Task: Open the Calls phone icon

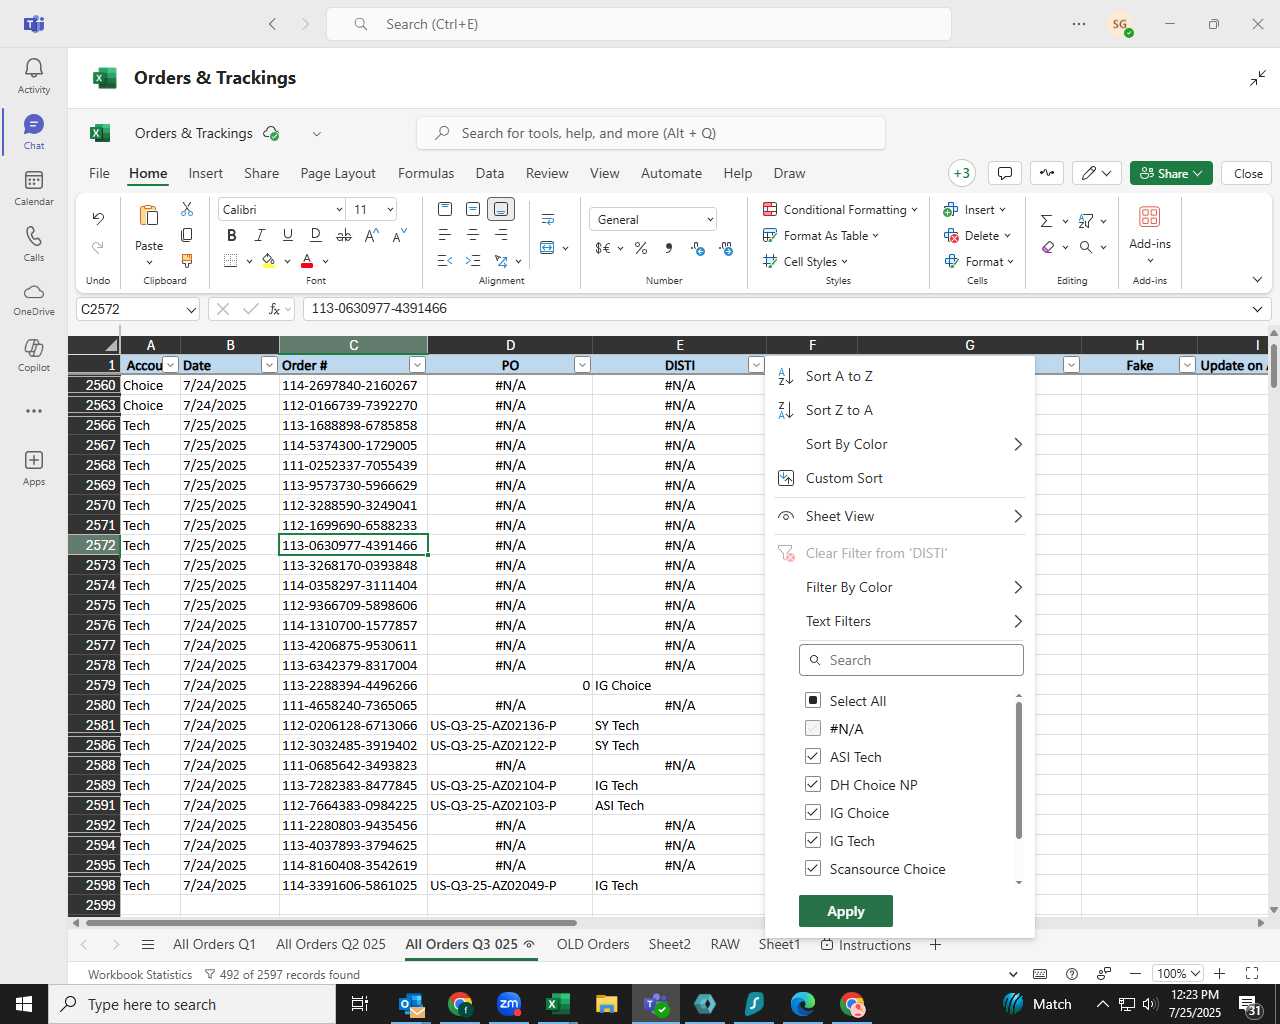Action: [x=34, y=236]
